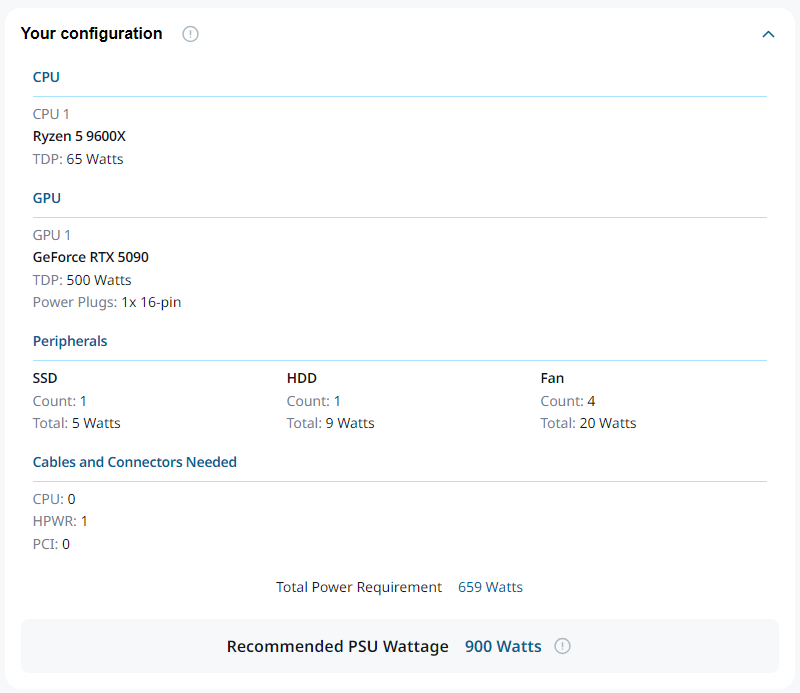Screen dimensions: 800x693
Task: Click the Your configuration title
Action: click(x=91, y=34)
